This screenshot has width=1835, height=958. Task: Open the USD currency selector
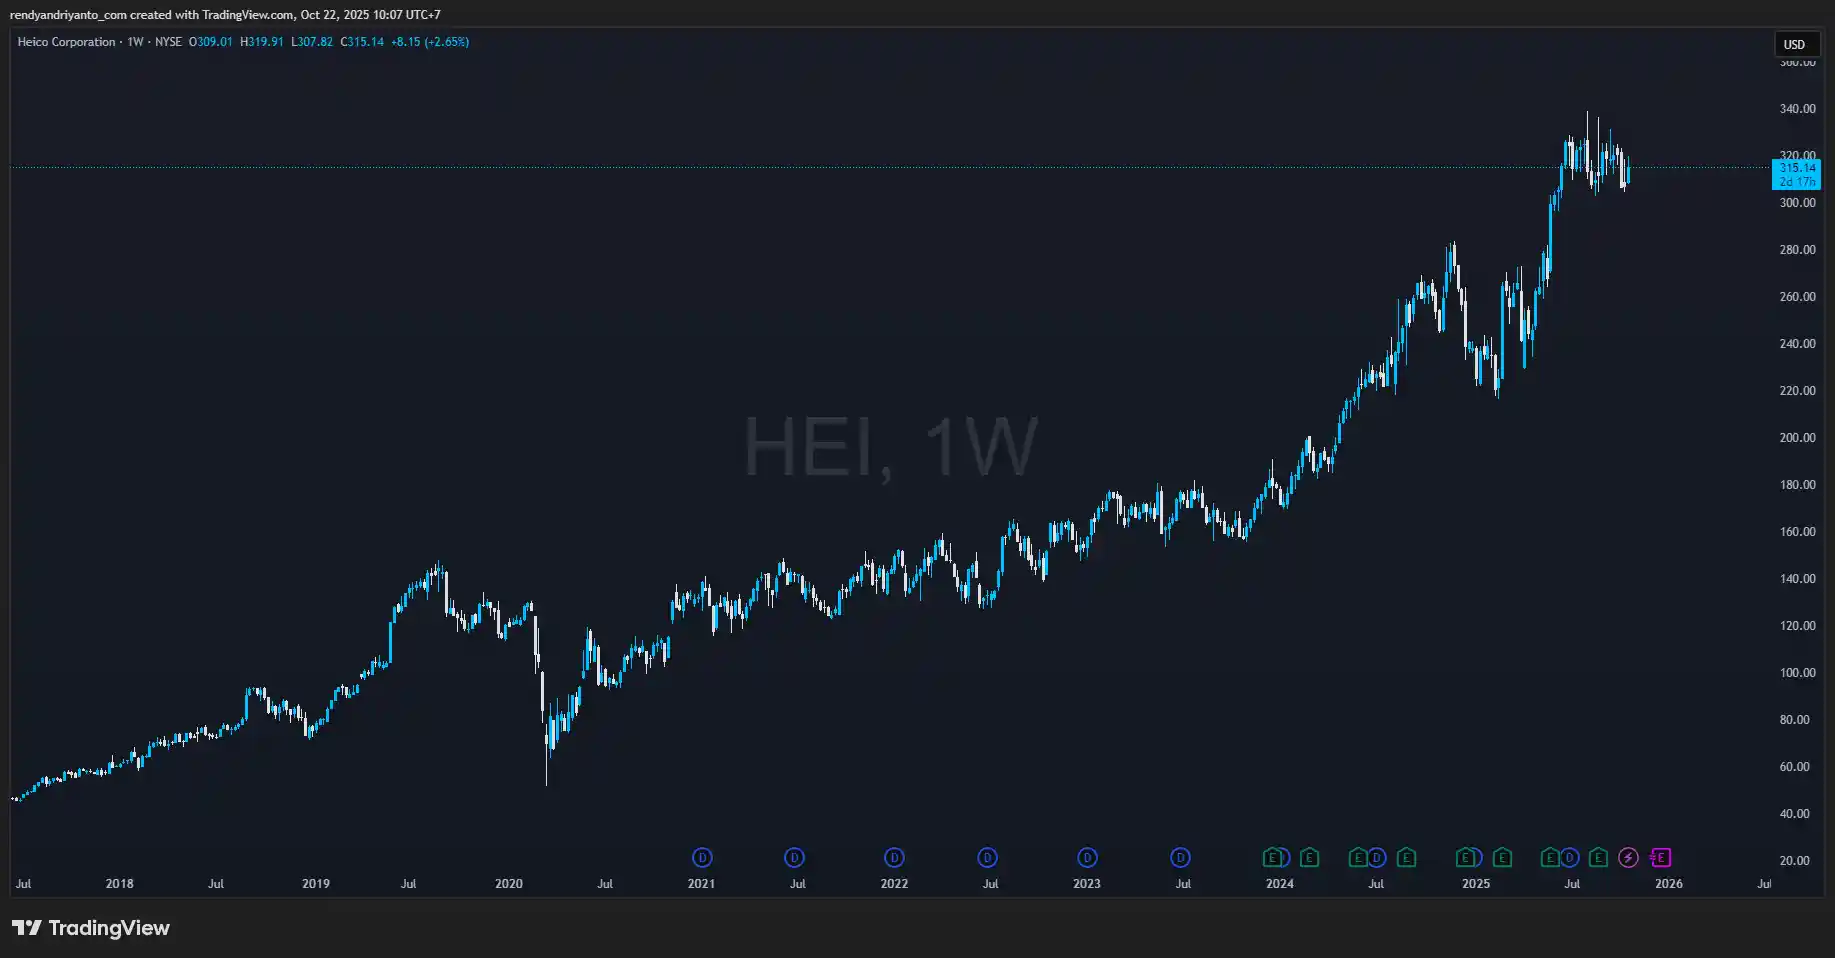[1795, 44]
